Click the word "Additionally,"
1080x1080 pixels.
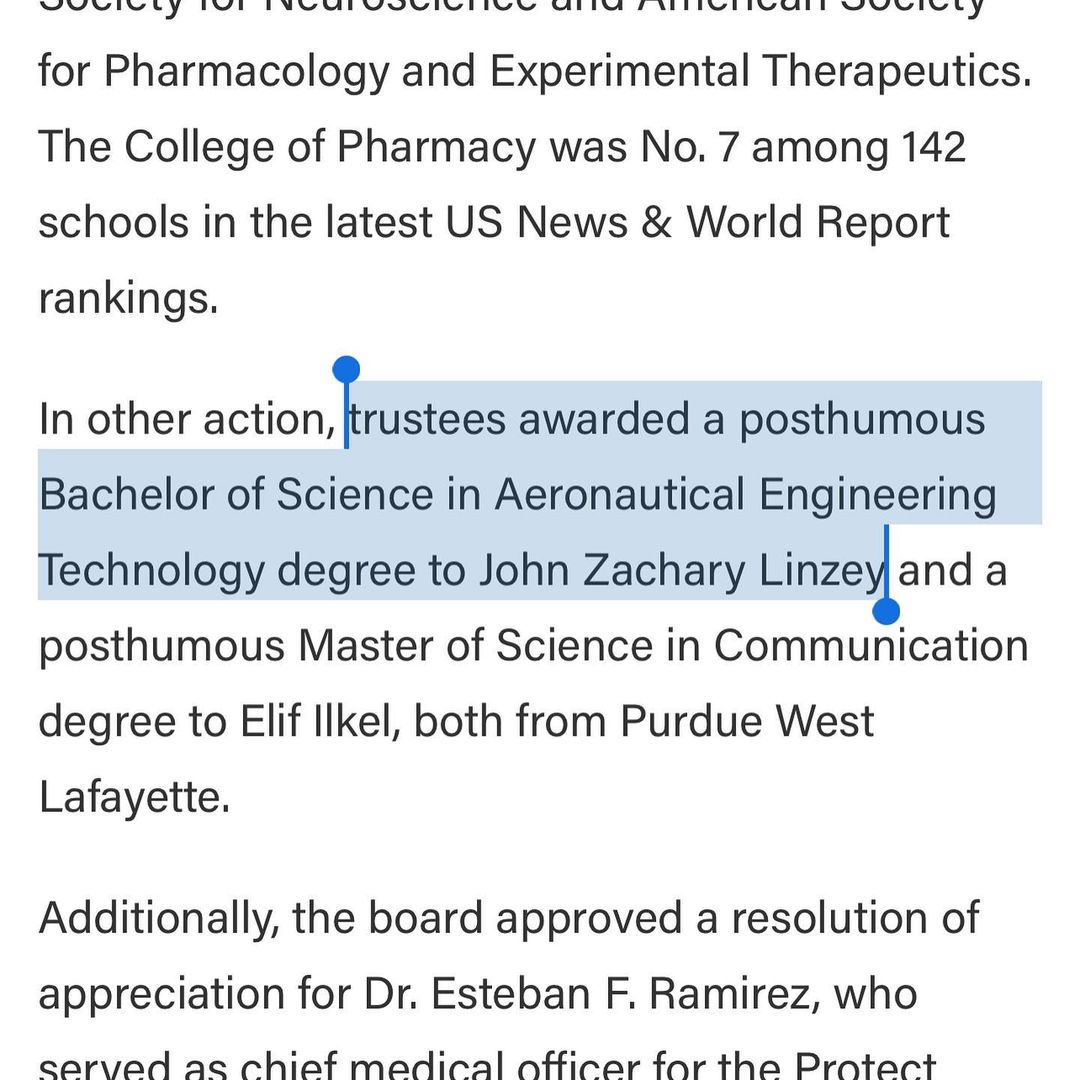click(158, 919)
